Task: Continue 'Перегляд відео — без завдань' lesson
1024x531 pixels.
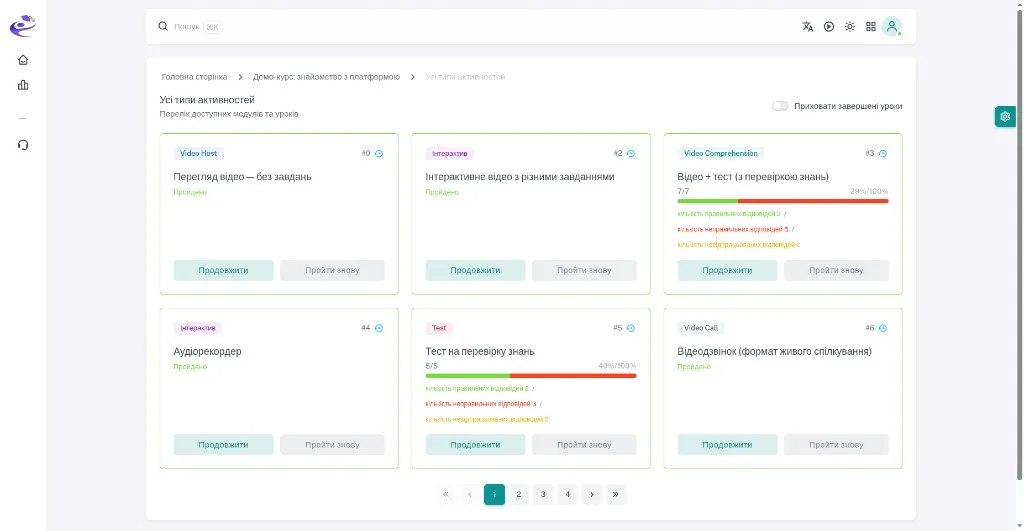Action: (223, 270)
